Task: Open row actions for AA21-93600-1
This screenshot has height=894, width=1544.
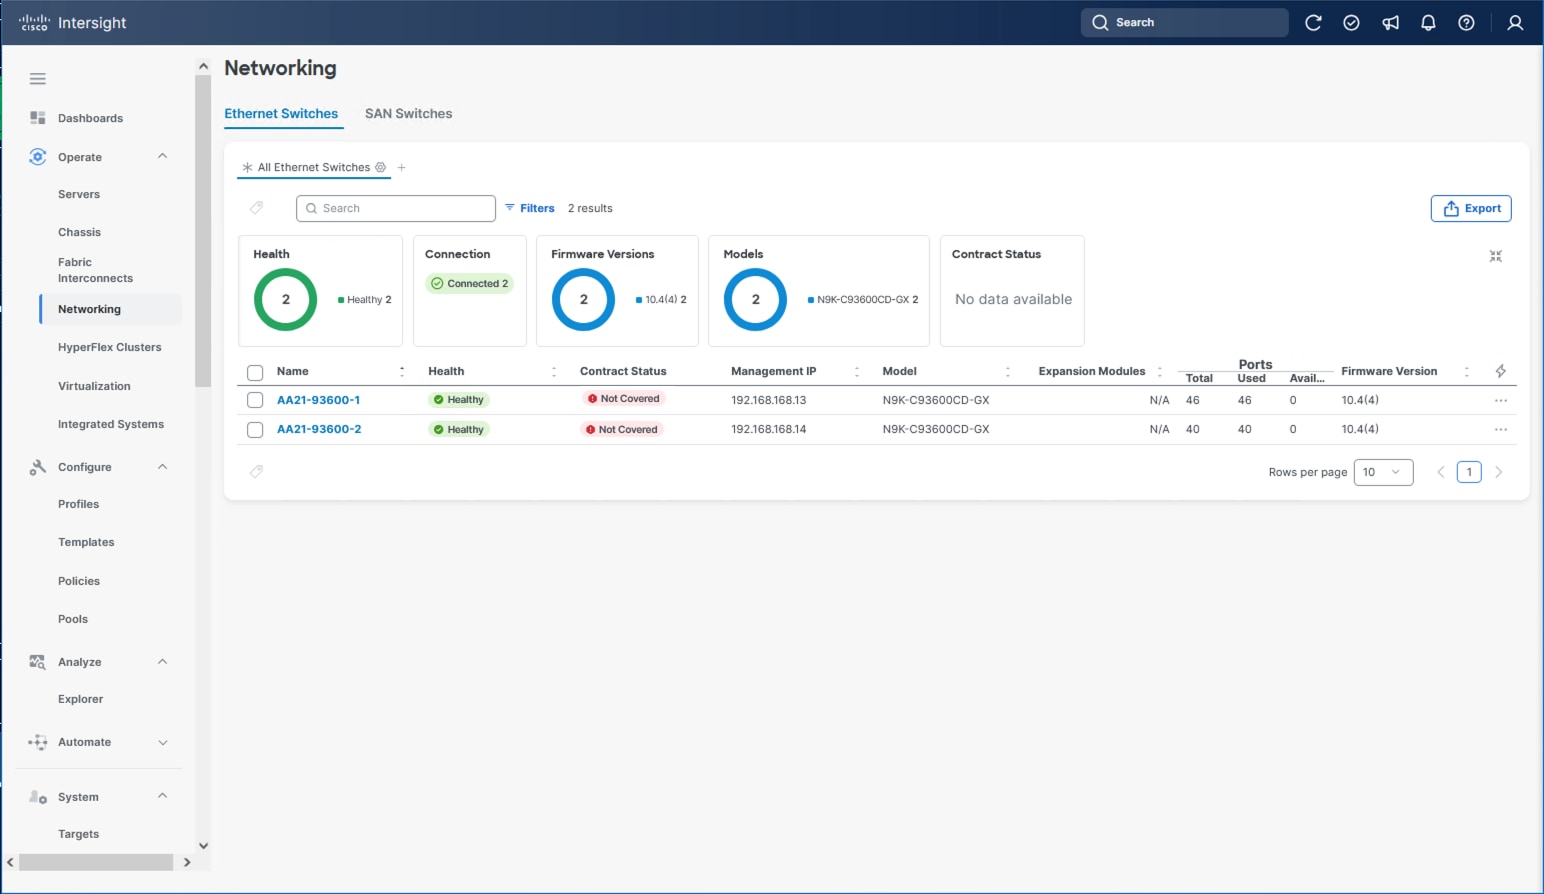Action: [1500, 400]
